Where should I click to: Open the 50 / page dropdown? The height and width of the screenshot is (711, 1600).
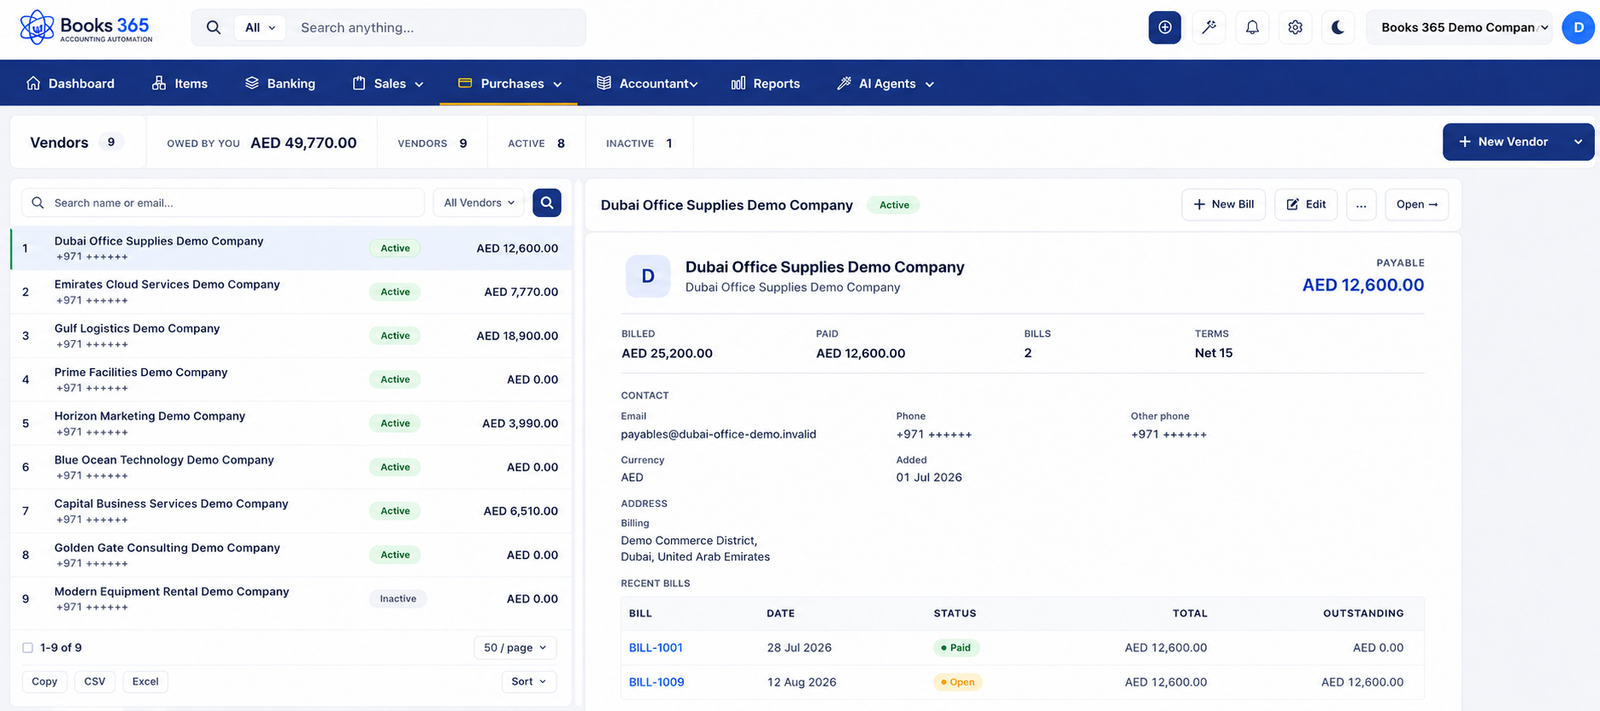point(515,648)
